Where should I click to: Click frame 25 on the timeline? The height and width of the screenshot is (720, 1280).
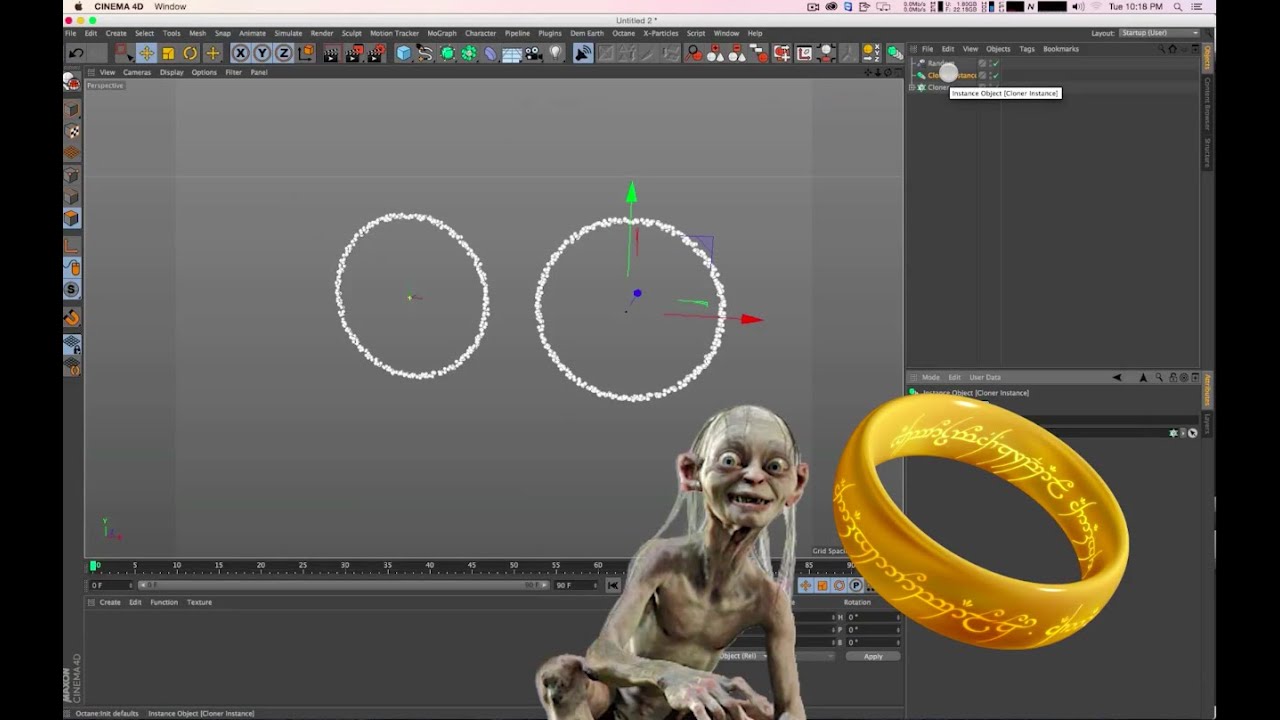coord(303,566)
